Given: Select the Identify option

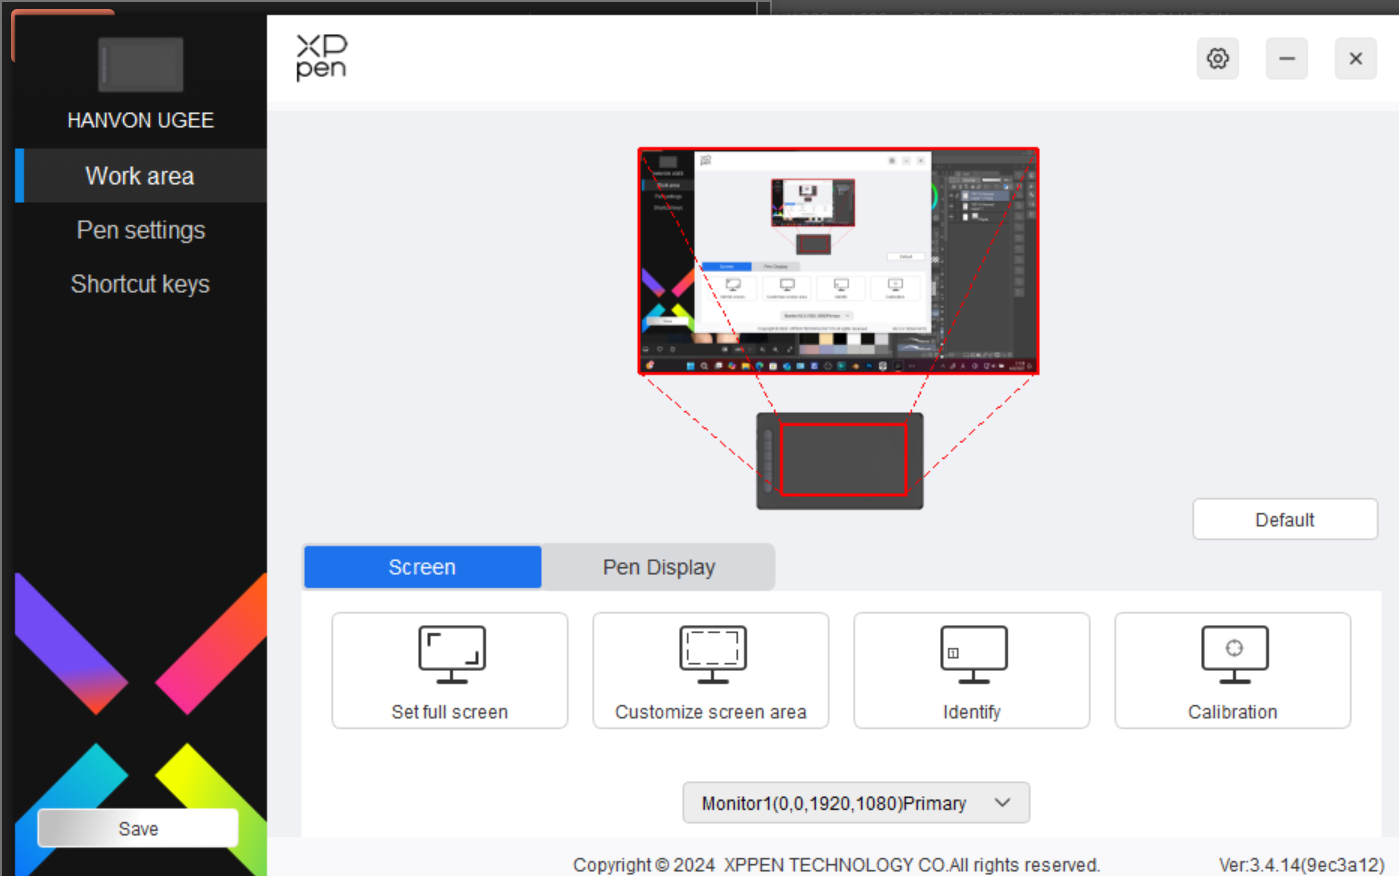Looking at the screenshot, I should click(972, 670).
